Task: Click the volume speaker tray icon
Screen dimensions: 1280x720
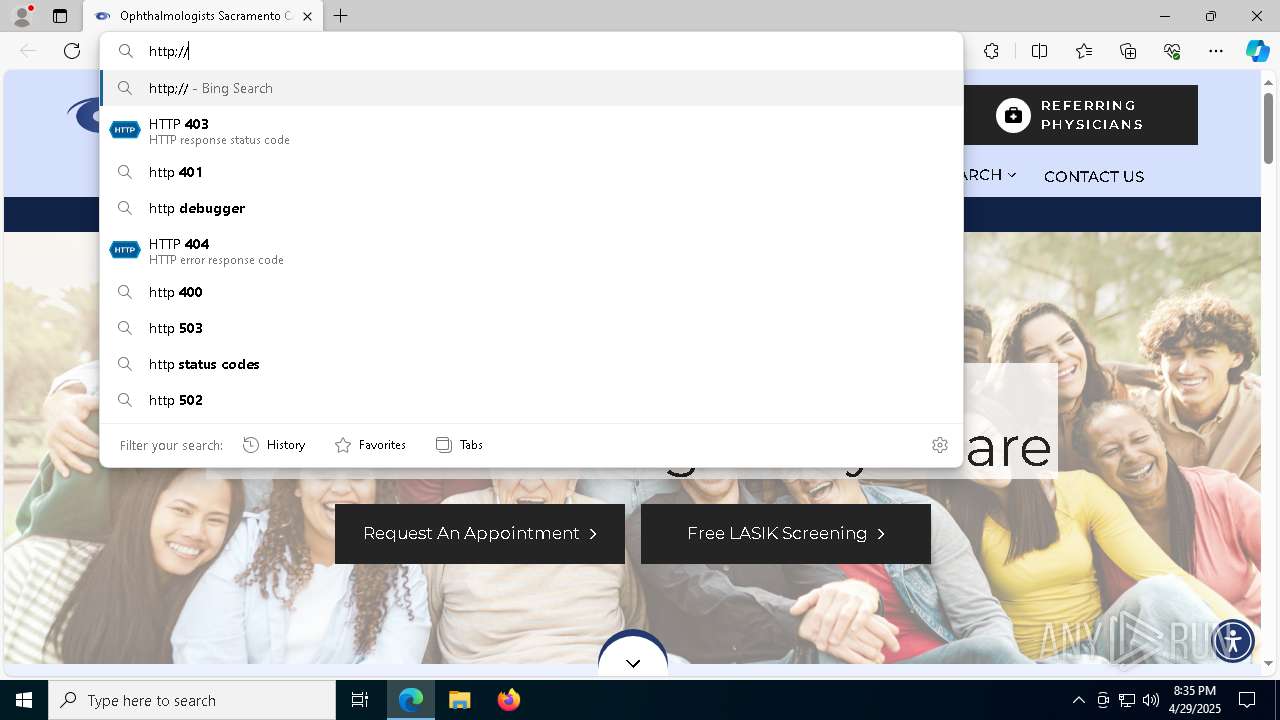Action: [x=1151, y=700]
